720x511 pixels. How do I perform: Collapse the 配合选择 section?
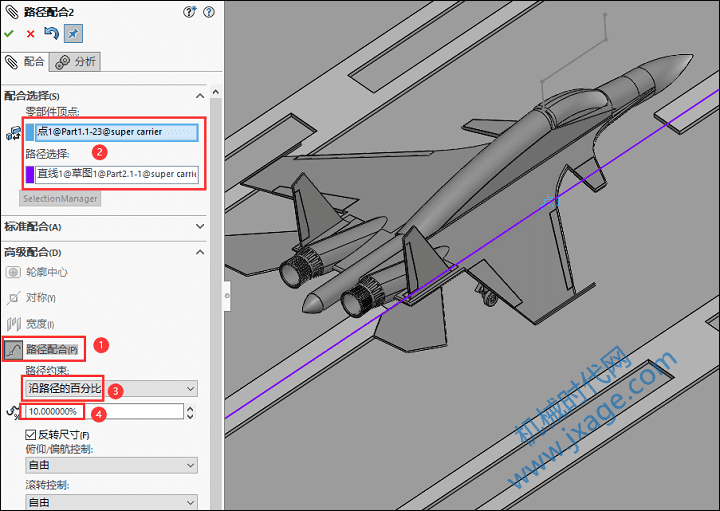click(x=200, y=96)
